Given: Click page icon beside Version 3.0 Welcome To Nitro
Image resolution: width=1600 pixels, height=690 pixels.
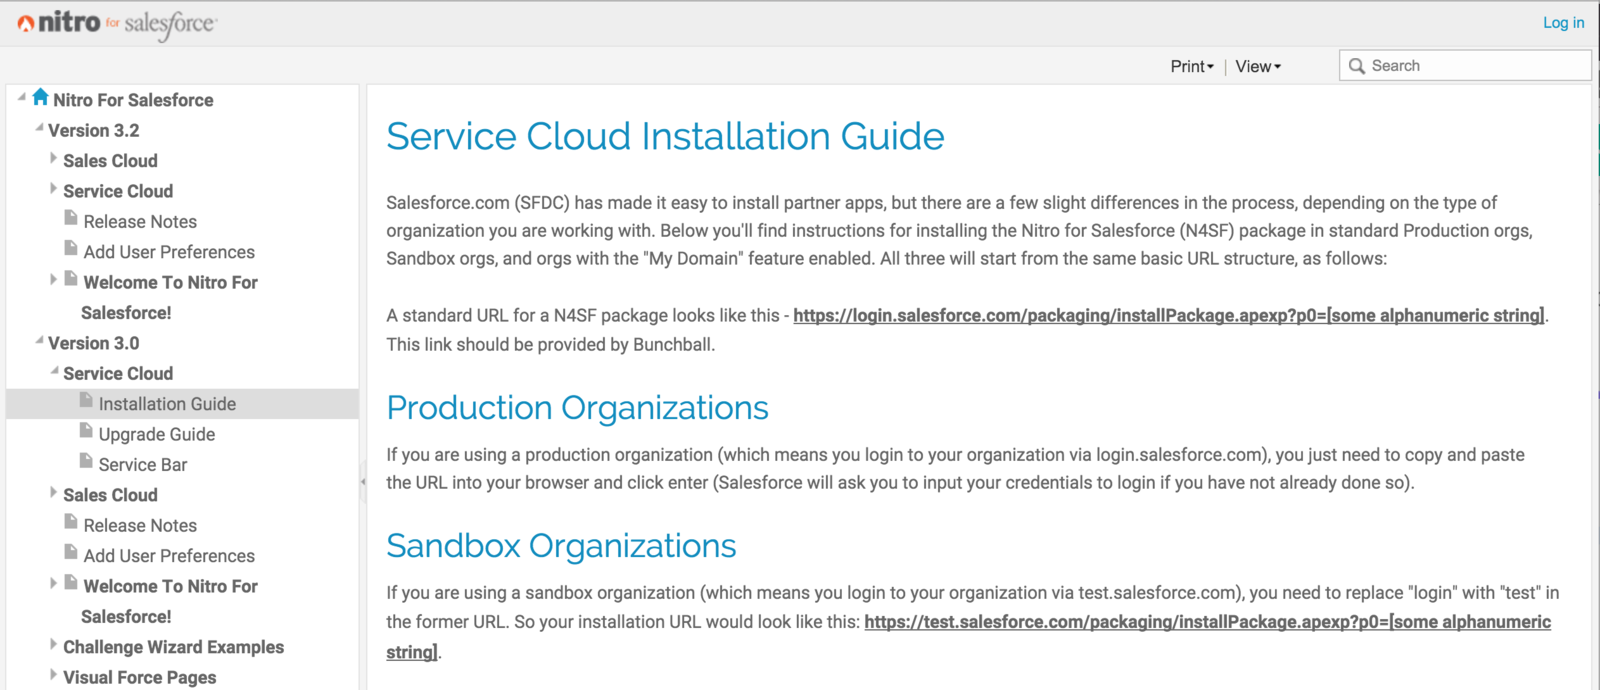Looking at the screenshot, I should tap(71, 583).
